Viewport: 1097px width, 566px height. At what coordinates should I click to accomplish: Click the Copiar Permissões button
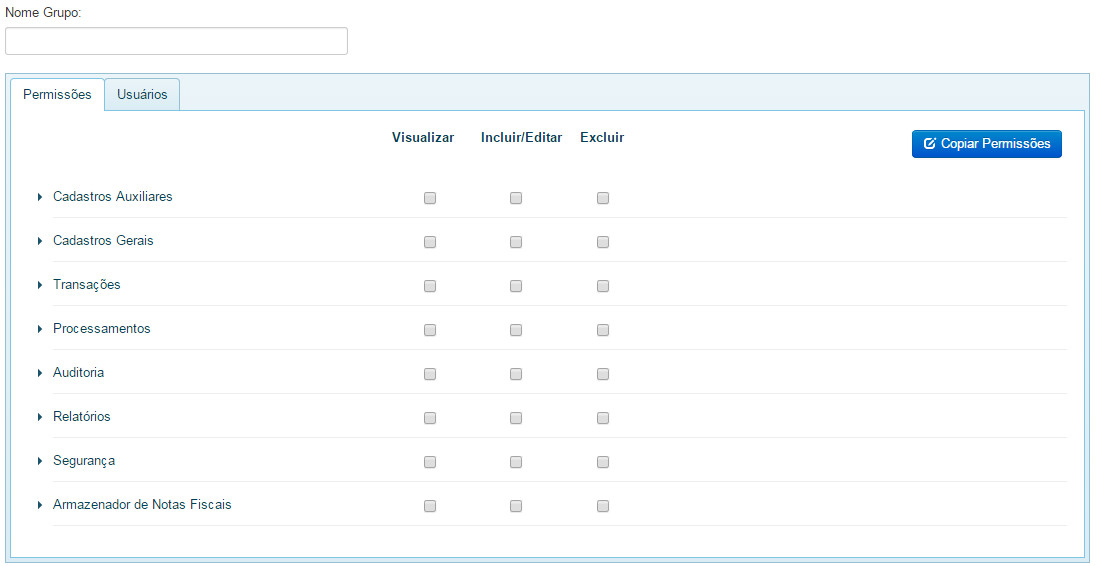pyautogui.click(x=986, y=143)
